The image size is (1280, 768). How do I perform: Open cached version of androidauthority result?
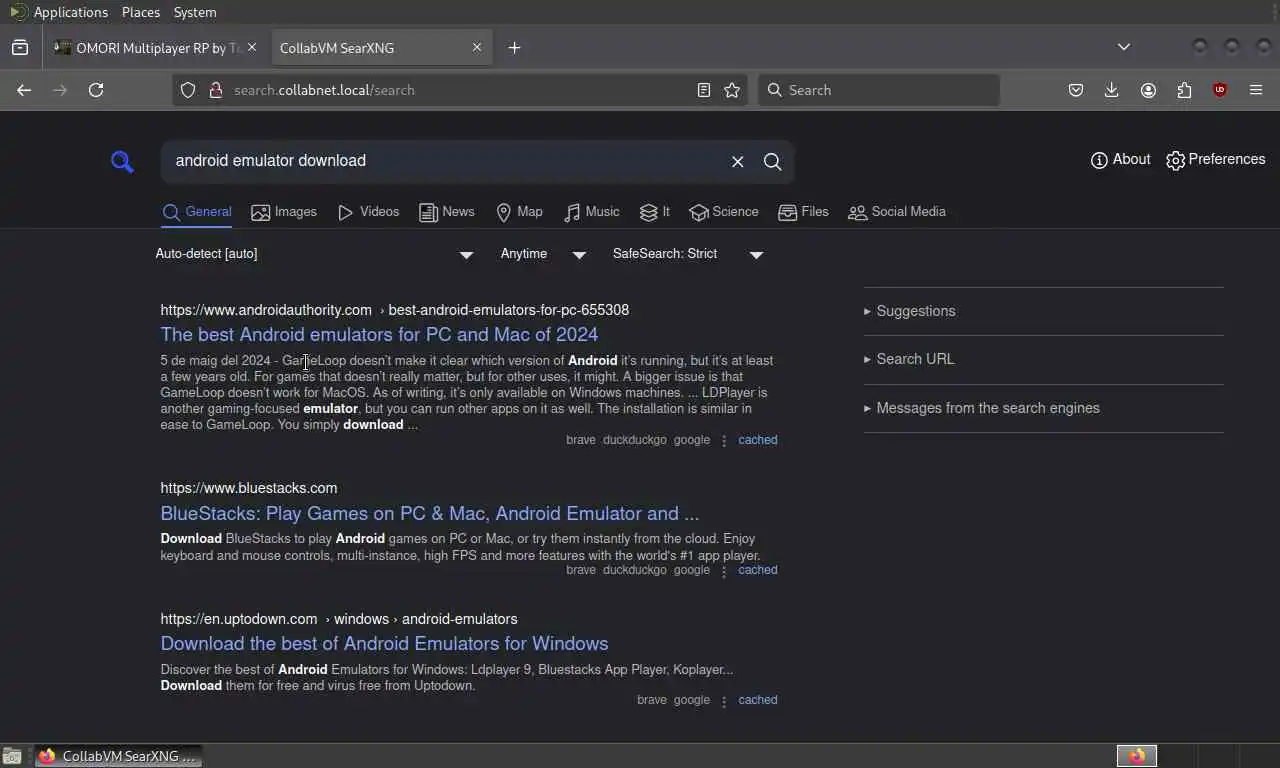(x=757, y=440)
